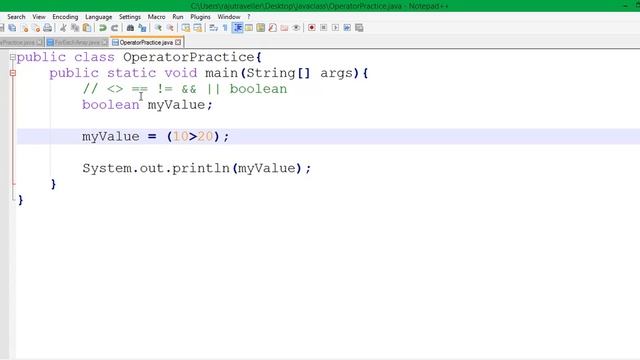Click main(String[] args) in method signature
The image size is (640, 360).
pos(282,73)
